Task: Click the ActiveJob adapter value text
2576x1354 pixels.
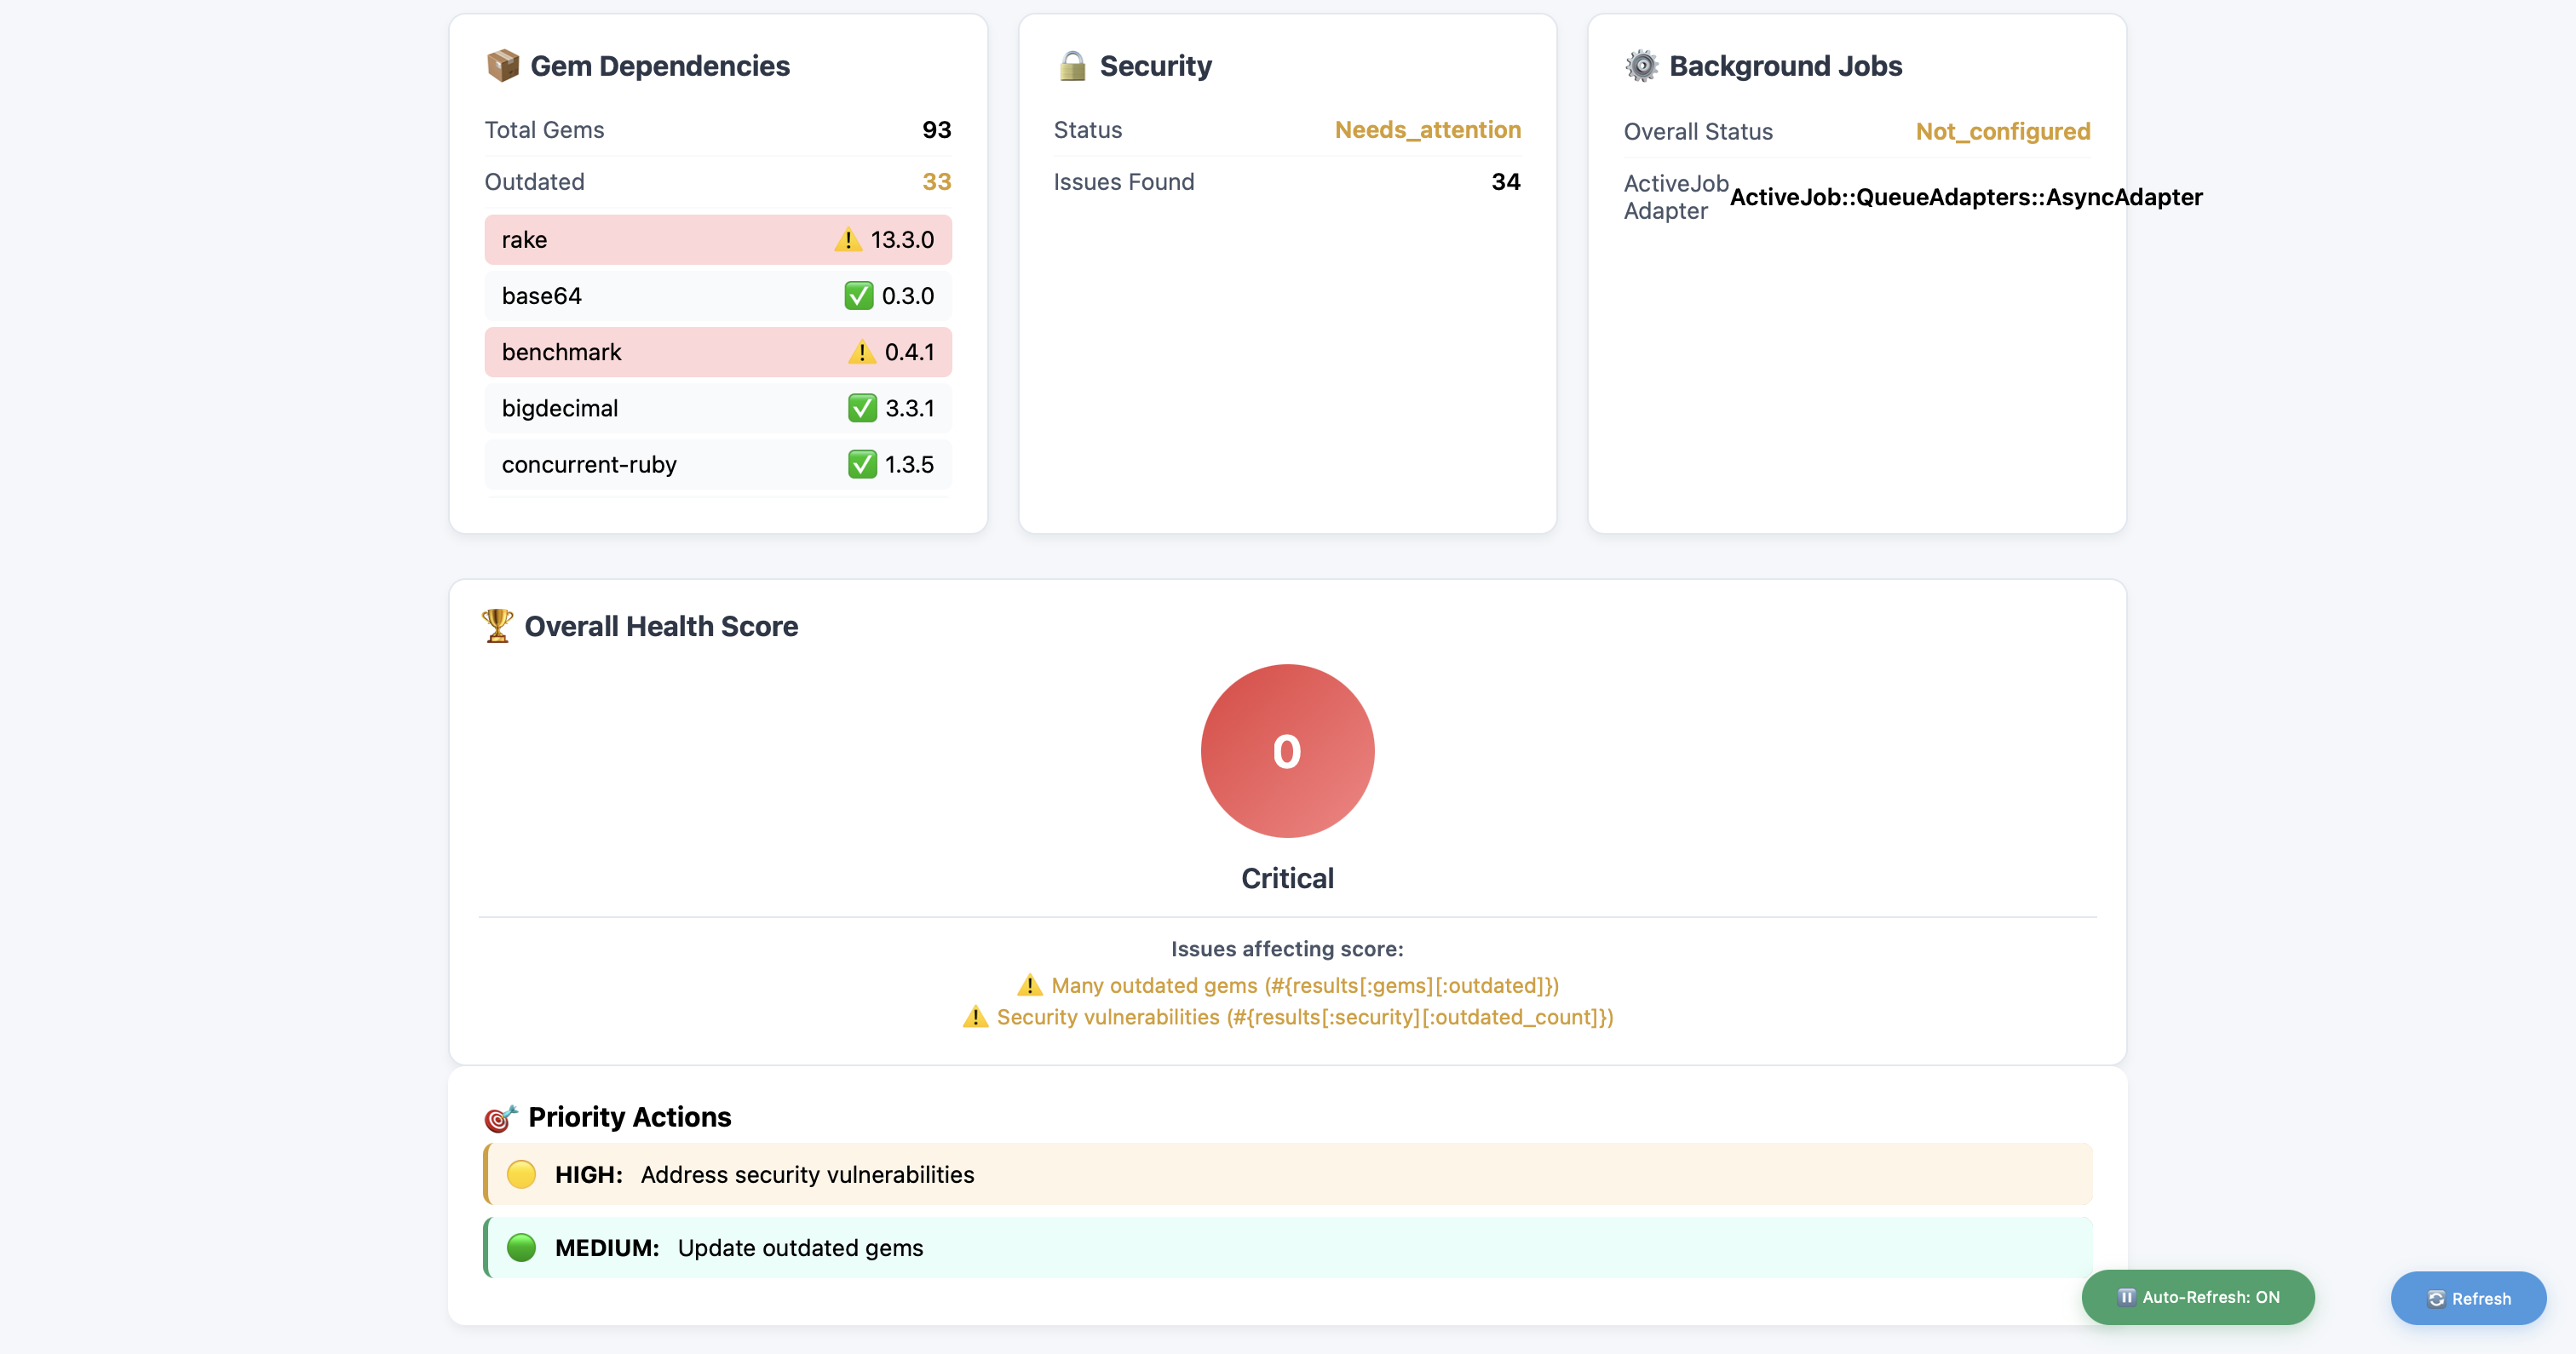Action: click(1965, 197)
